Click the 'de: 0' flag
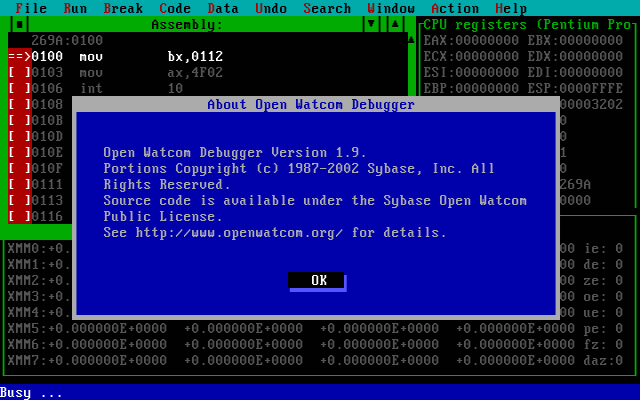Viewport: 640px width, 400px height. [x=603, y=264]
